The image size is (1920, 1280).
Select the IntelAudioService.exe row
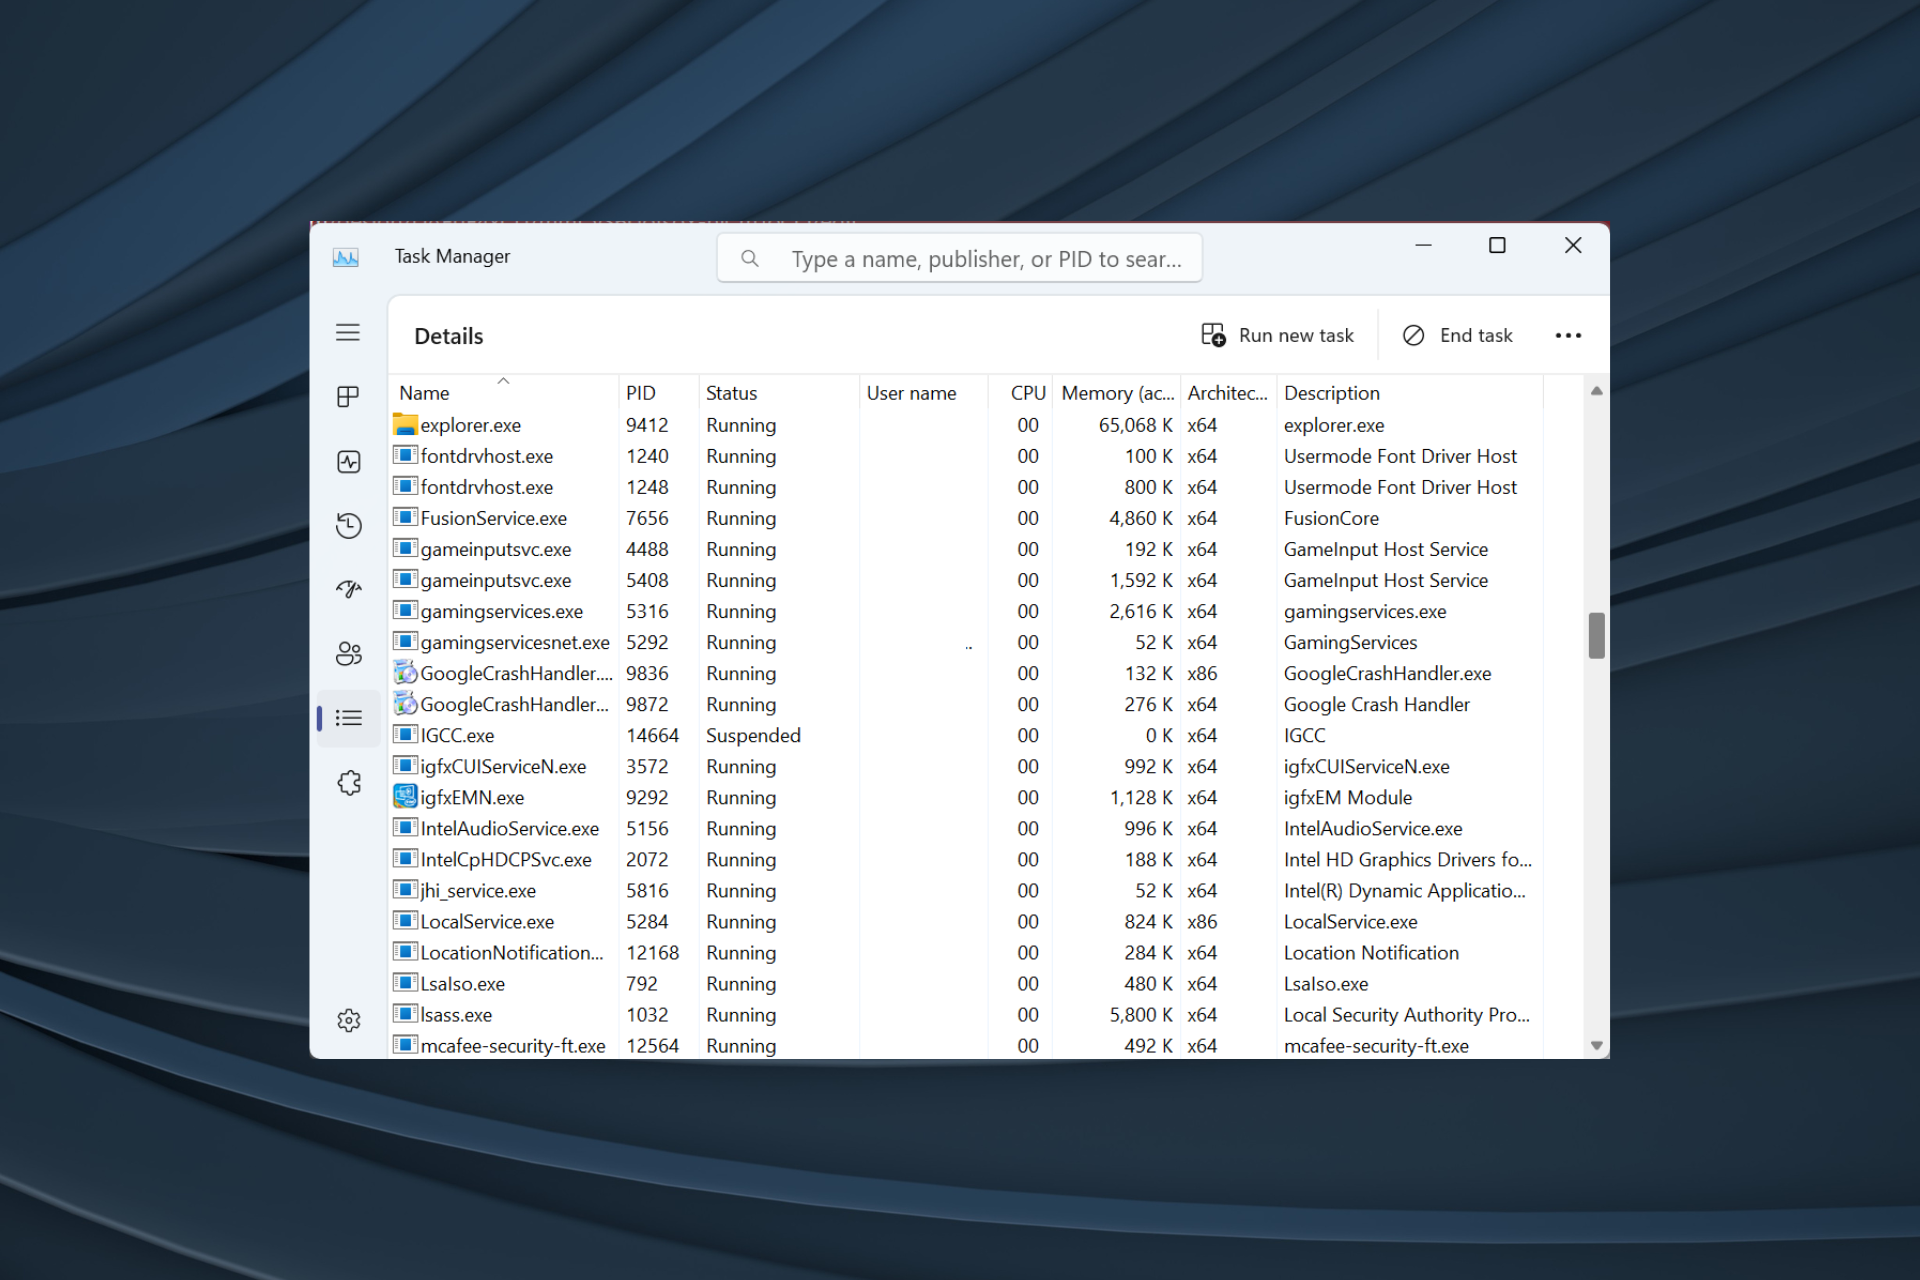click(x=967, y=828)
